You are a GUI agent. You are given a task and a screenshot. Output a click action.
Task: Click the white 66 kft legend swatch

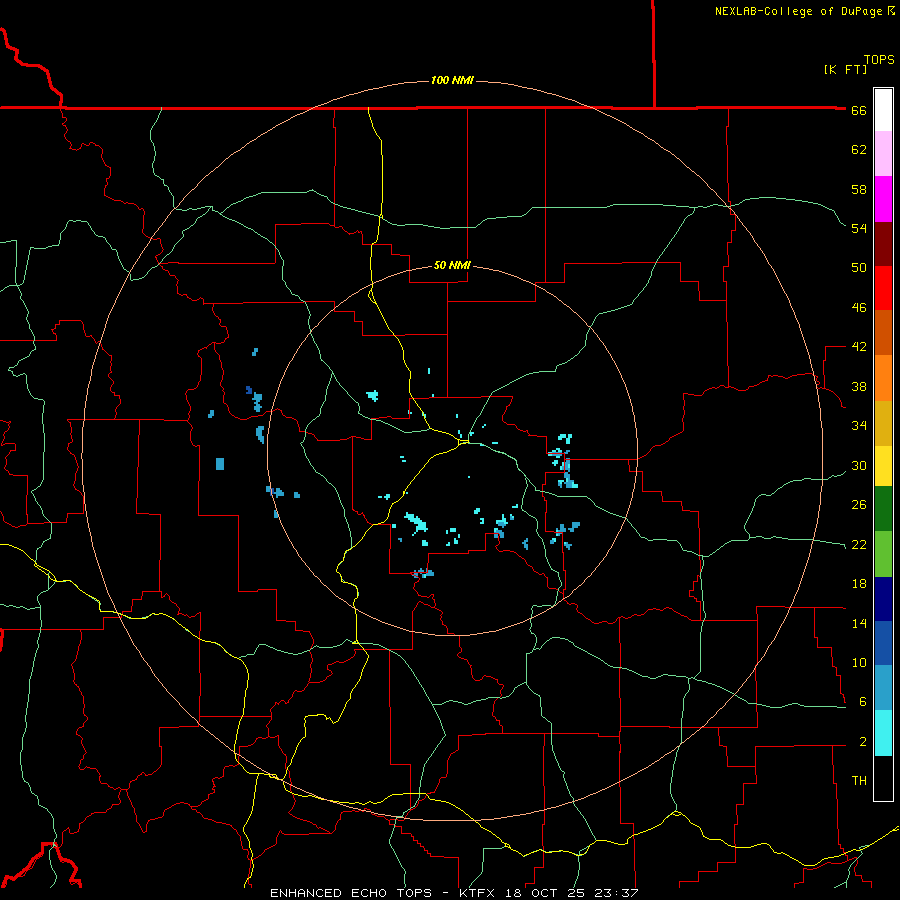pyautogui.click(x=883, y=110)
